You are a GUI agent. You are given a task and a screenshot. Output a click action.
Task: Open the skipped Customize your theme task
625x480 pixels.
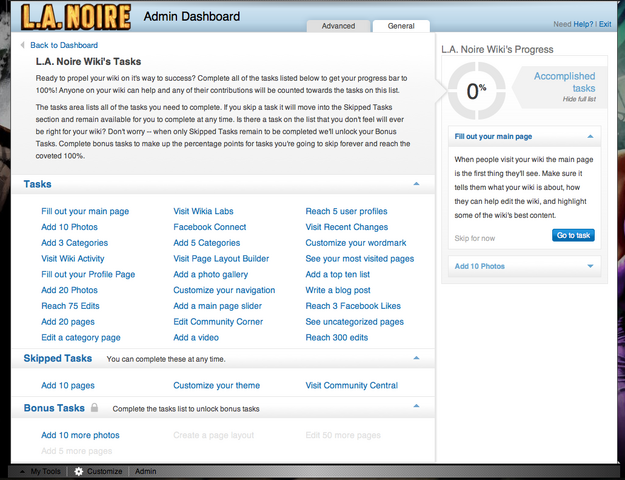pos(216,386)
